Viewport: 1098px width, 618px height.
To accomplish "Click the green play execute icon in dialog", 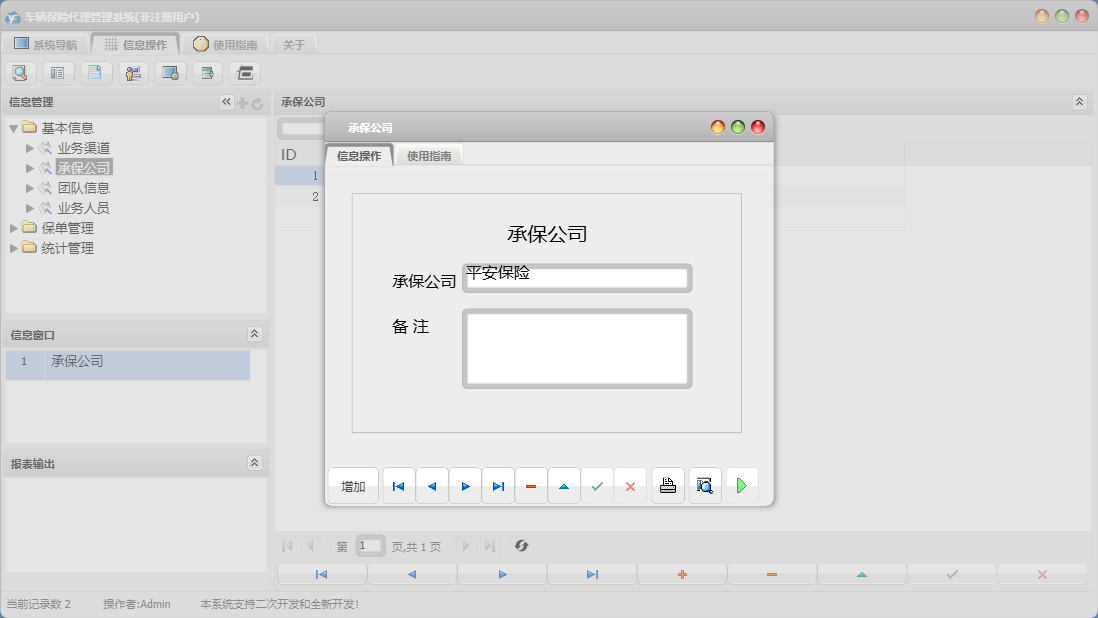I will pyautogui.click(x=741, y=485).
